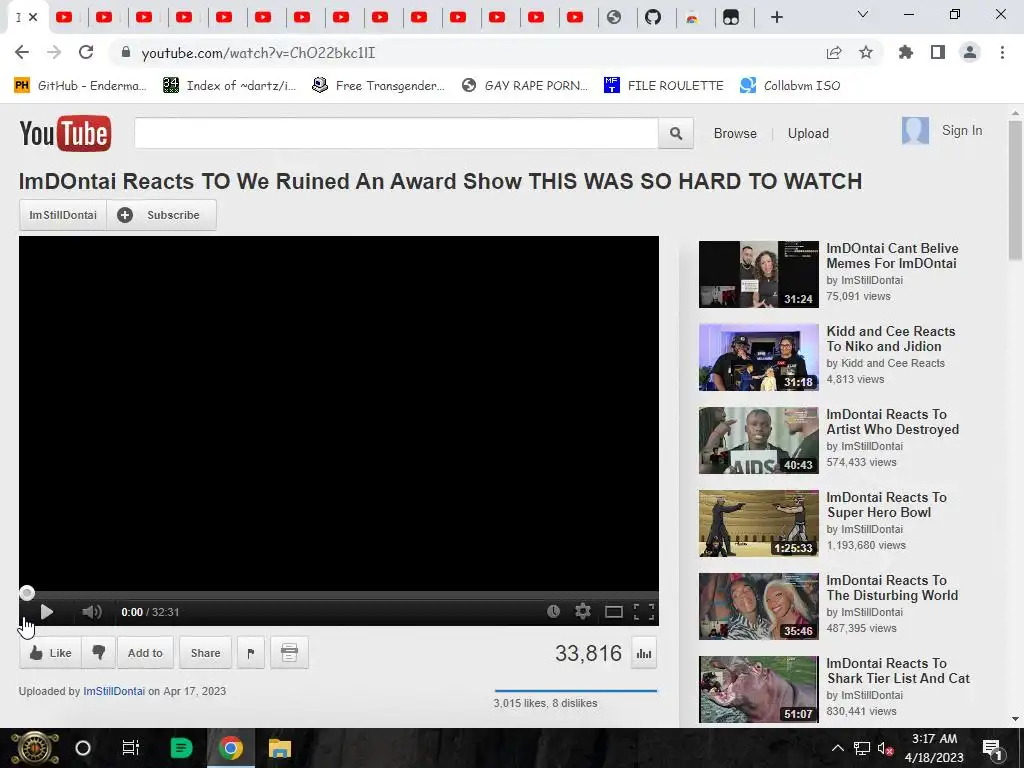Open the notification center icon

tap(991, 748)
